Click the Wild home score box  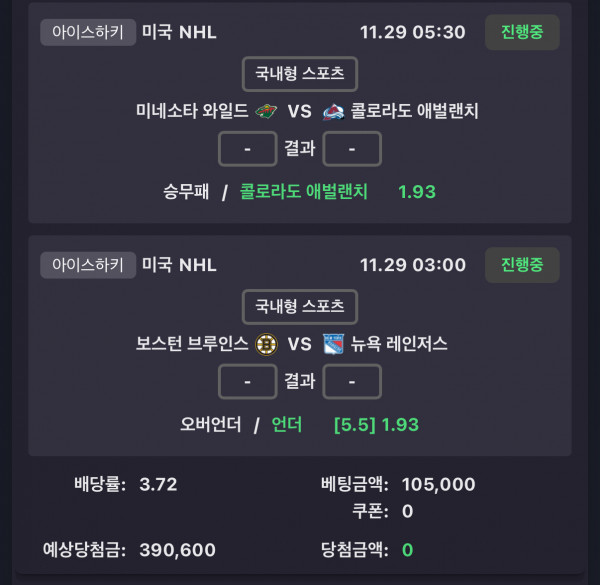[247, 149]
